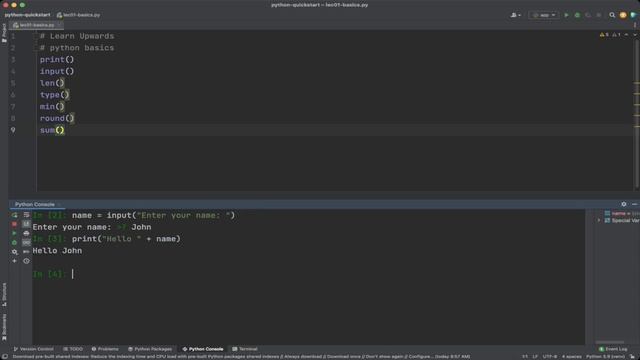
Task: Click the Python interpreter selector in the status bar
Action: 605,357
